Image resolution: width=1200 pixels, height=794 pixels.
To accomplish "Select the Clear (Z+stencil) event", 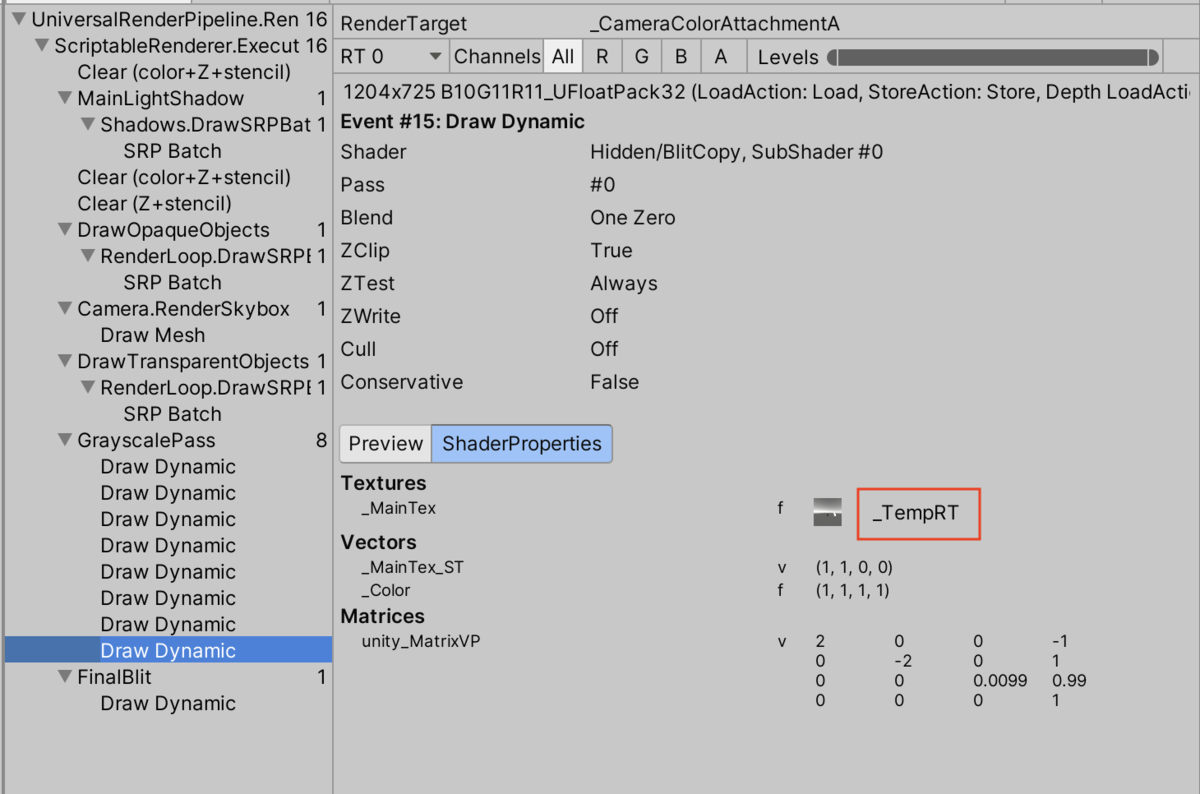I will click(x=155, y=204).
